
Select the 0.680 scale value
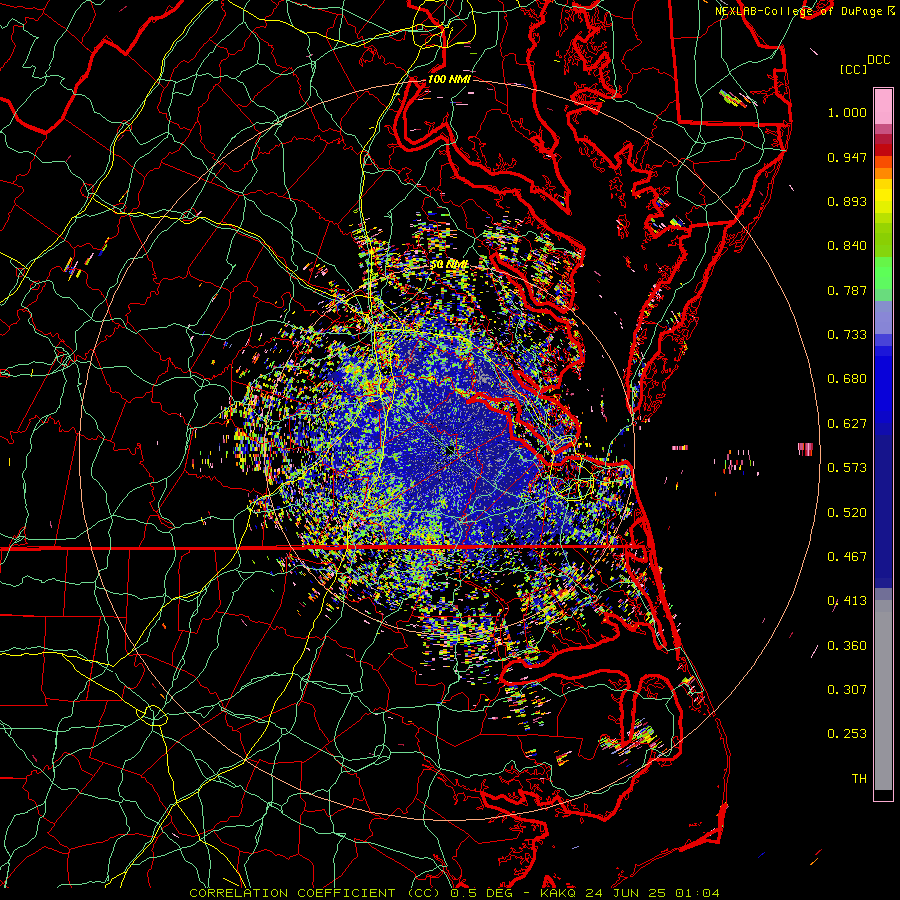tap(847, 379)
